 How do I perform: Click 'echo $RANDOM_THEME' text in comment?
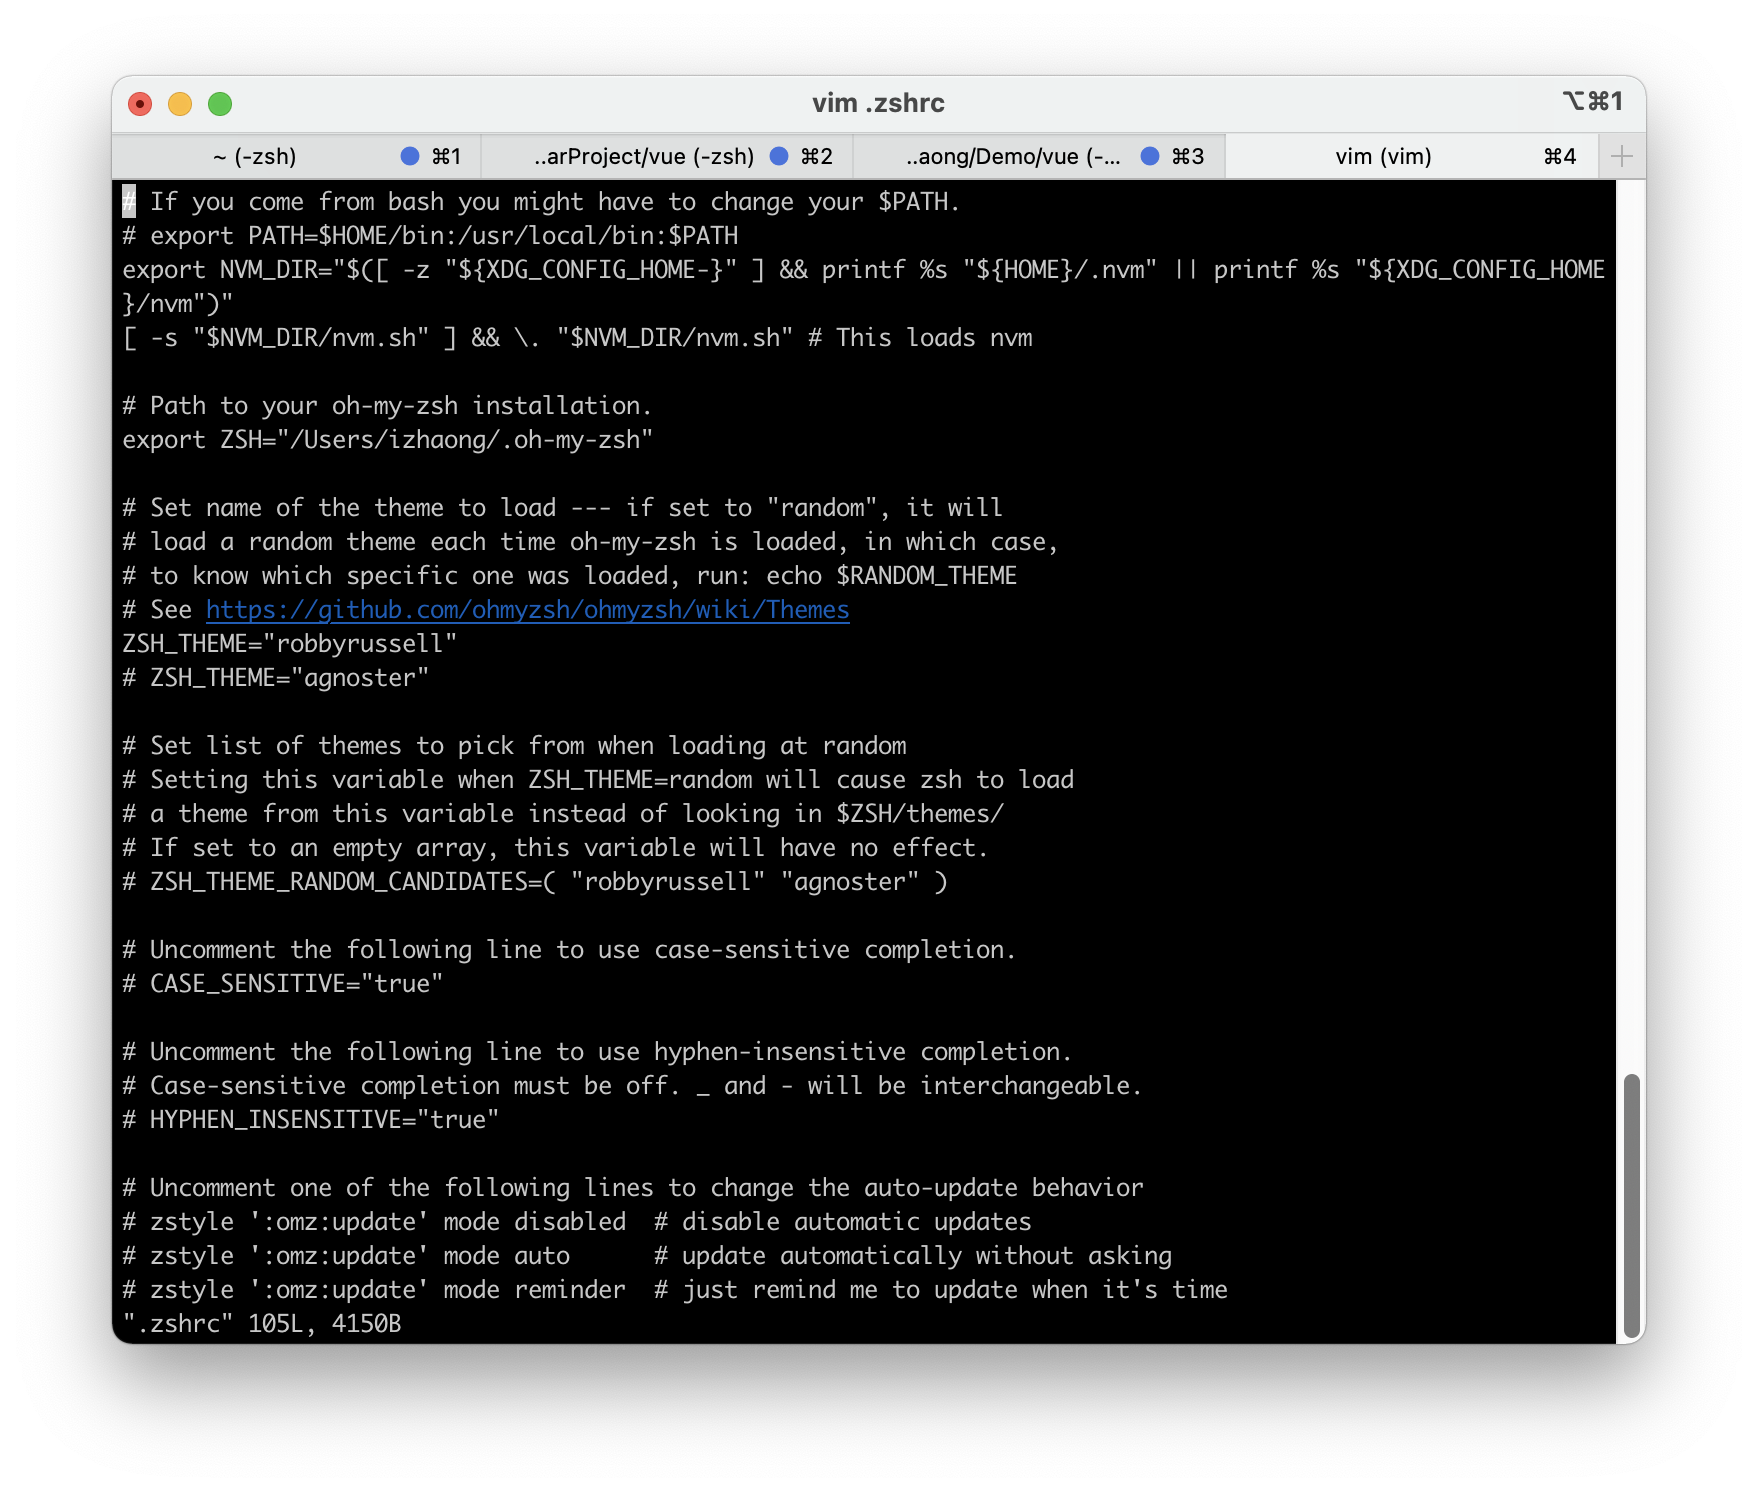[892, 576]
